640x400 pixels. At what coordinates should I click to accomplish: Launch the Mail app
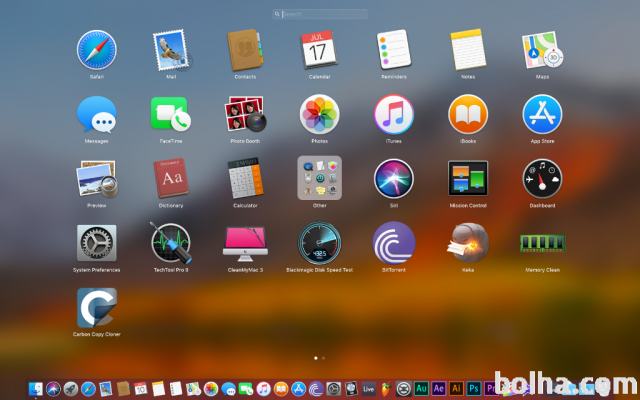tap(170, 50)
